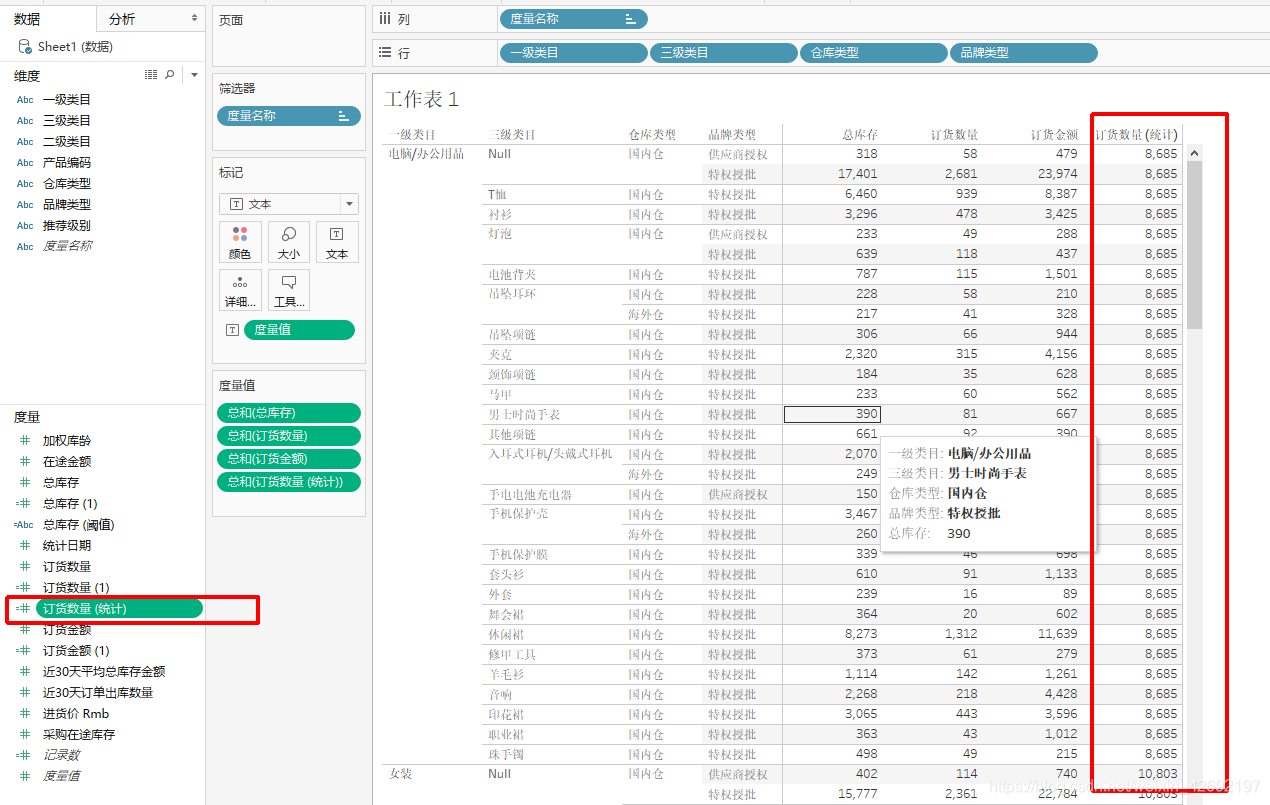
Task: Click the columns shelf icon beside 列
Action: click(x=385, y=19)
